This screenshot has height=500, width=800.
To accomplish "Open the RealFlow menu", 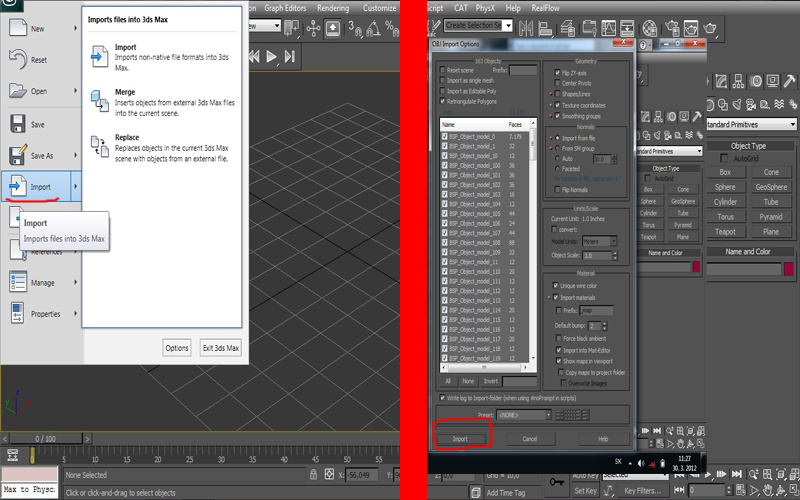I will (545, 8).
